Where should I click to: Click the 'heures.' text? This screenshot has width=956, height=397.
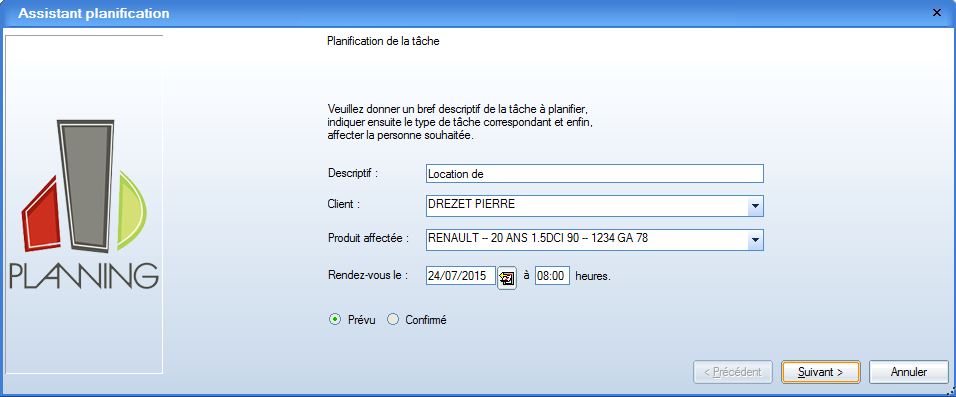(593, 276)
